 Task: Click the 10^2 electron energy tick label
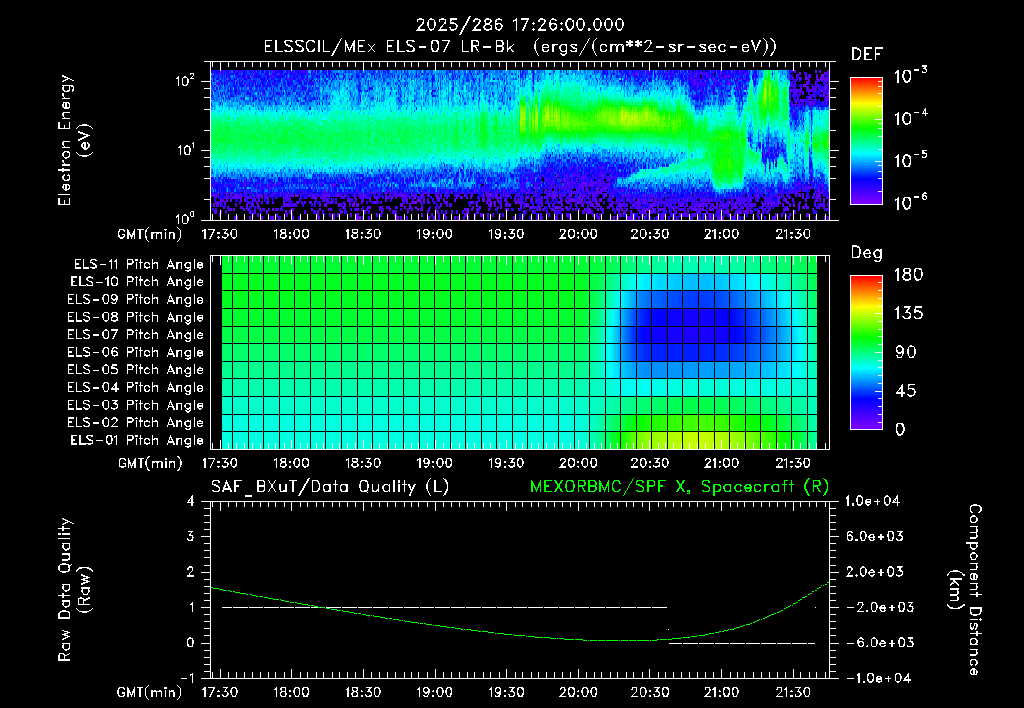click(185, 81)
